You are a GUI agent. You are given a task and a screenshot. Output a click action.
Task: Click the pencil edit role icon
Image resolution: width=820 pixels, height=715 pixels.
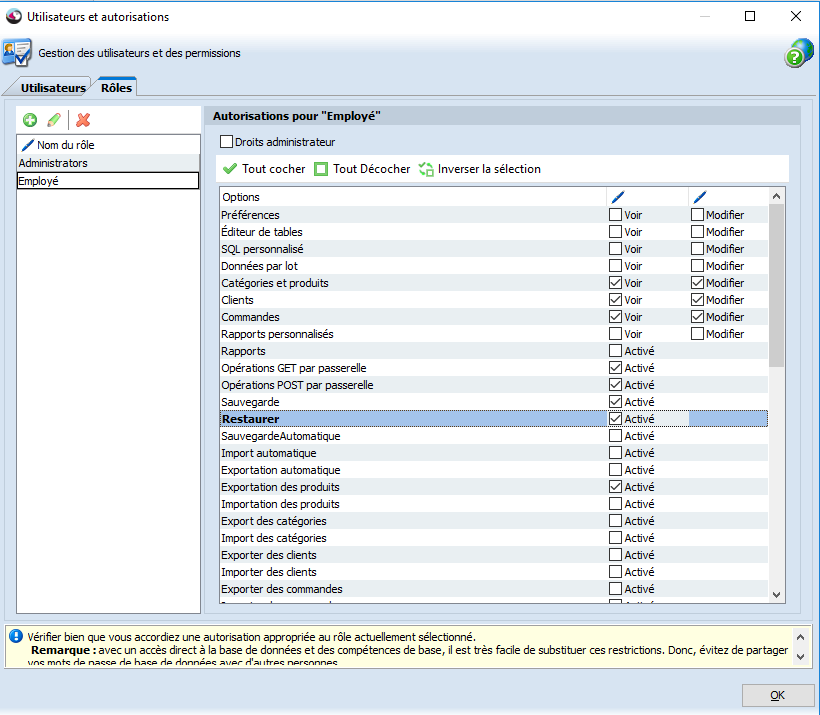pos(54,120)
